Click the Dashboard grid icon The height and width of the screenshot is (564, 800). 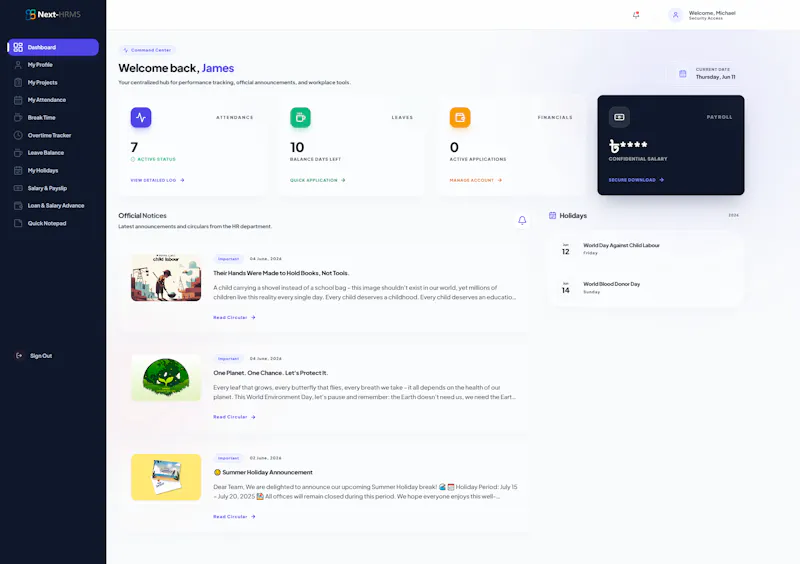click(18, 47)
